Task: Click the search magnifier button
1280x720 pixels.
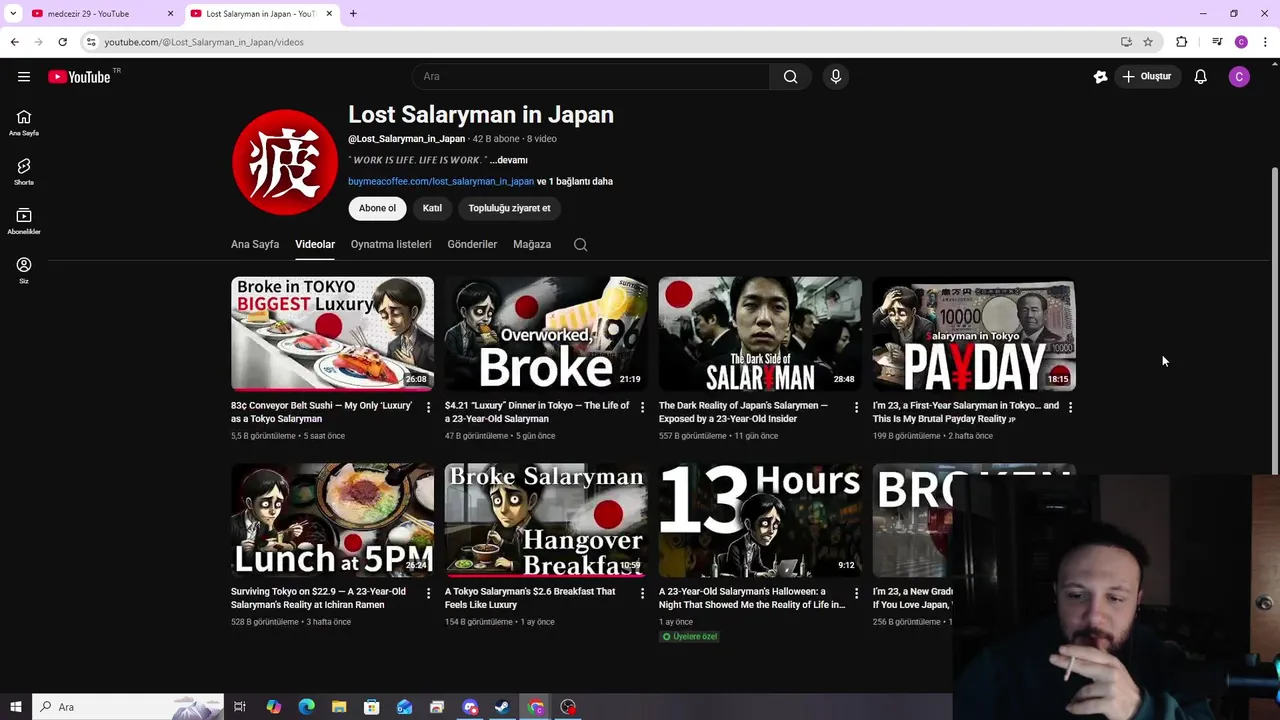Action: 790,76
